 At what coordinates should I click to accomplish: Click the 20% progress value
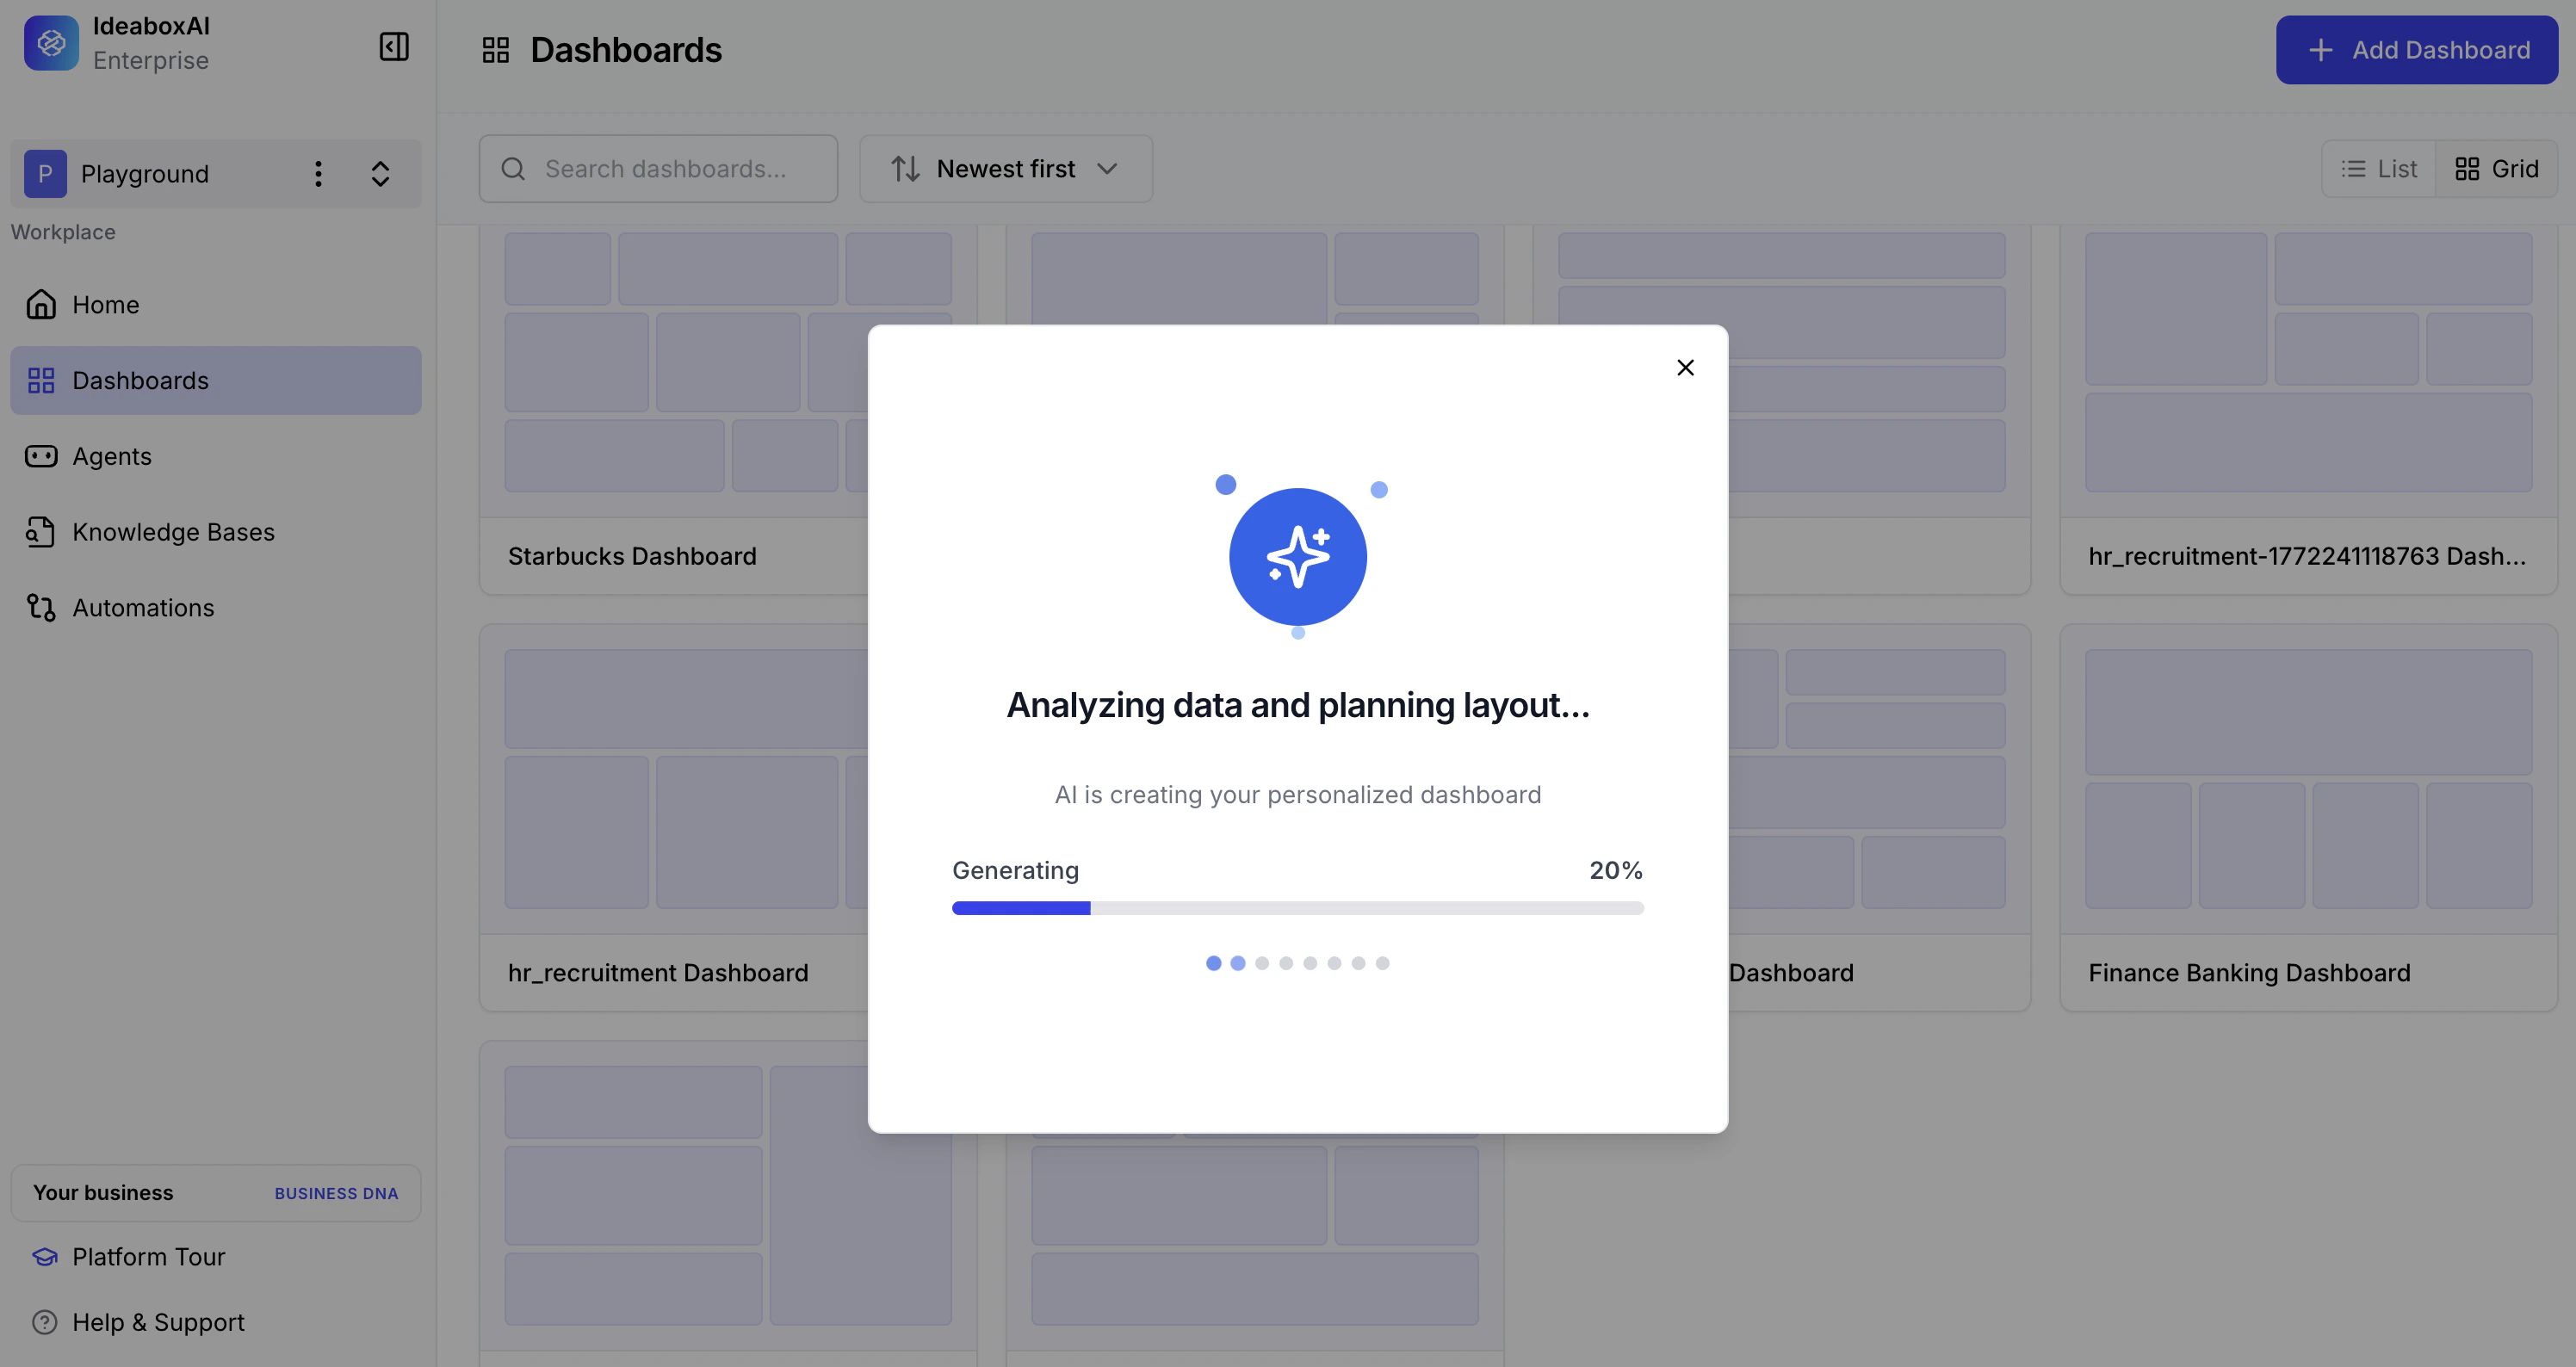(x=1616, y=871)
